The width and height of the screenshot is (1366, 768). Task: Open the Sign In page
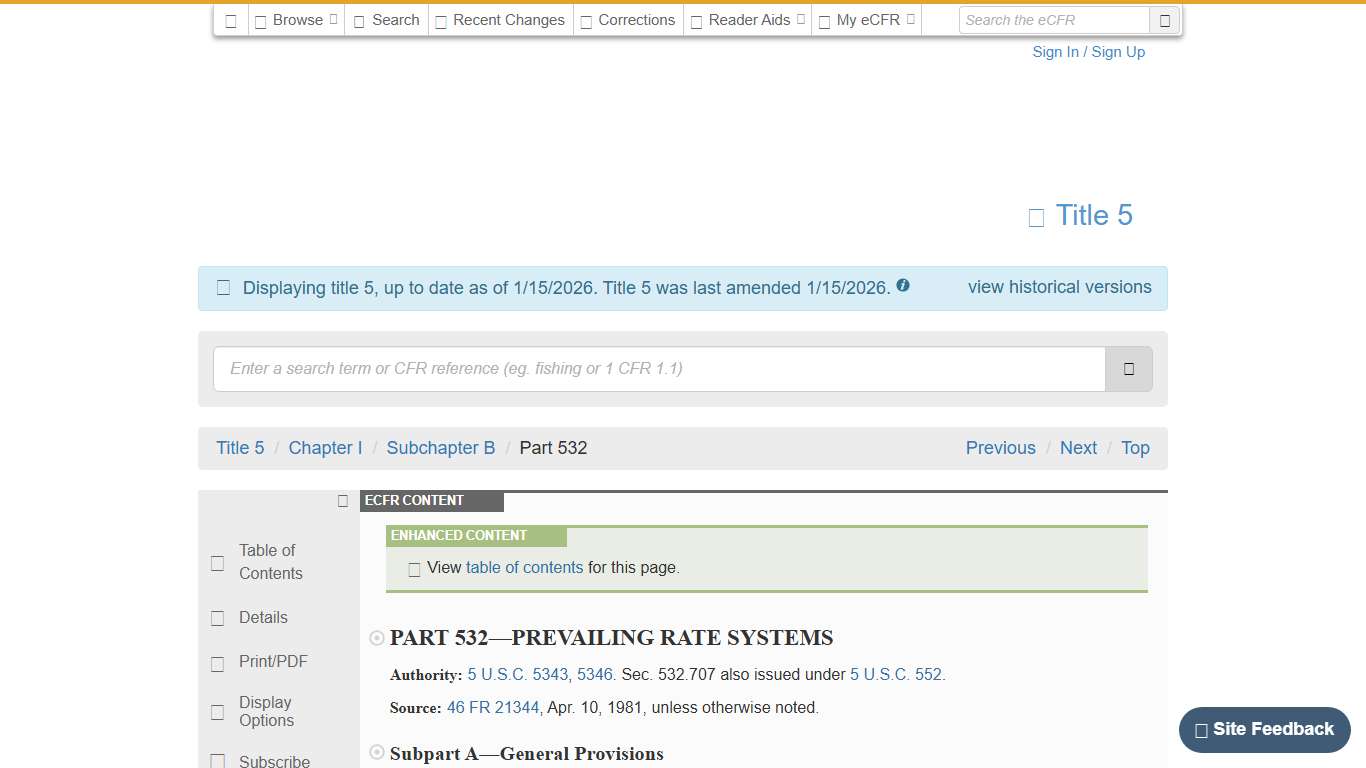[x=1055, y=51]
